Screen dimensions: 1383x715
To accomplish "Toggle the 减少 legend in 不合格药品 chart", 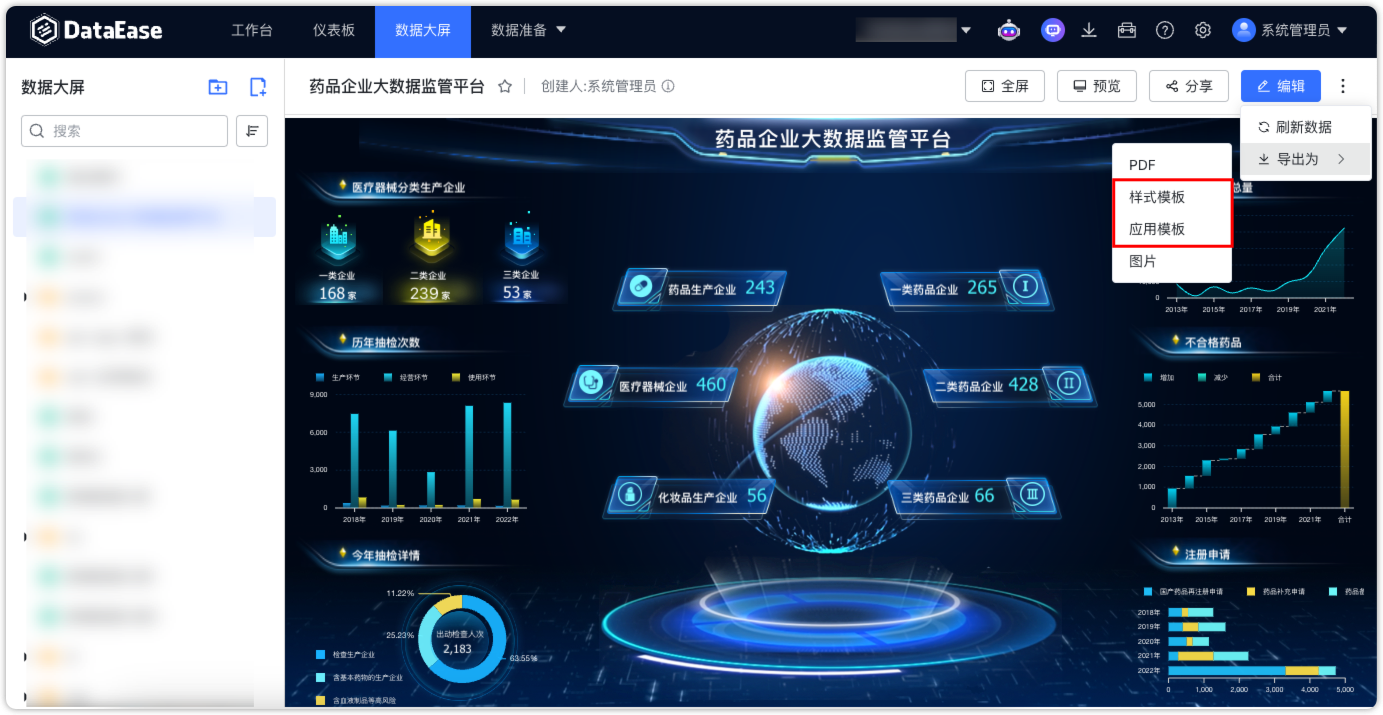I will coord(1214,377).
